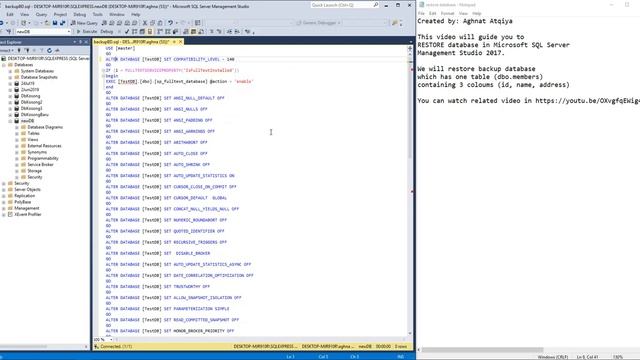Click the youtu.be link text in Notepad

click(x=587, y=100)
